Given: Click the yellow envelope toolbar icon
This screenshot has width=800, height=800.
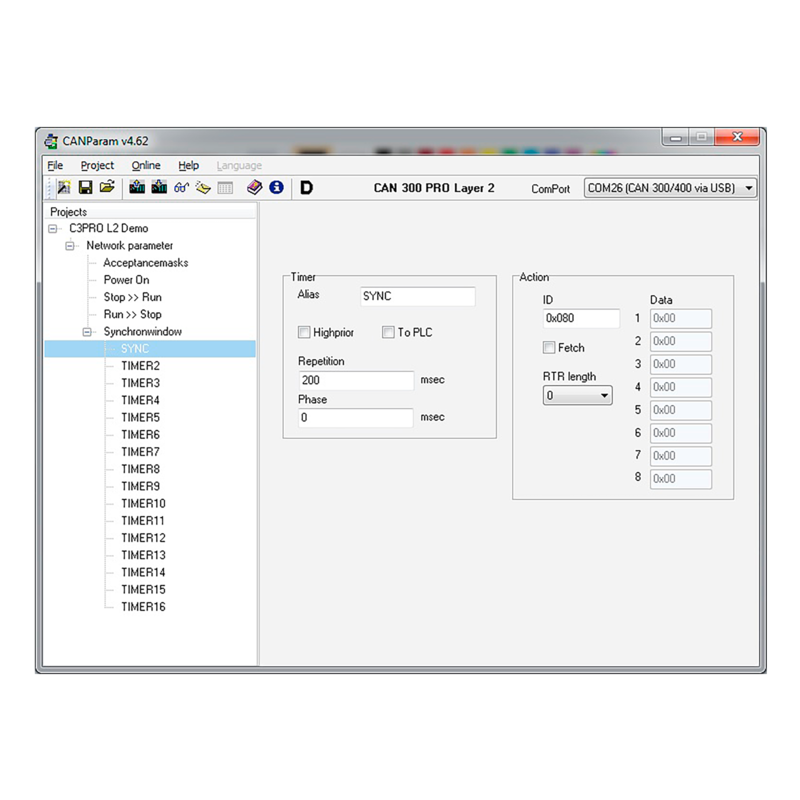Looking at the screenshot, I should pos(203,188).
